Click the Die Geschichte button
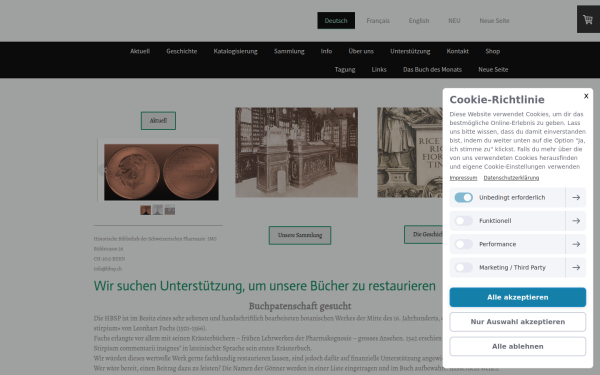Viewport: 600px width, 375px height. point(424,234)
